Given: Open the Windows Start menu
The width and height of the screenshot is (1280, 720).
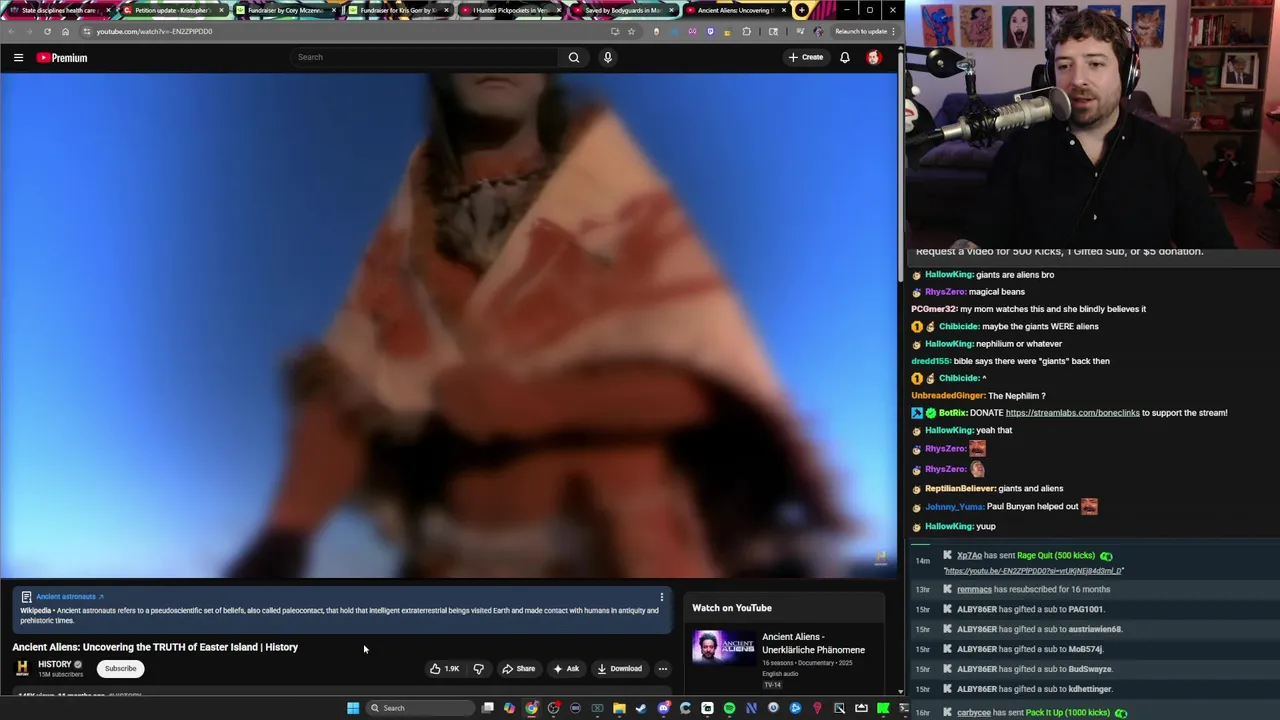Looking at the screenshot, I should pyautogui.click(x=353, y=708).
